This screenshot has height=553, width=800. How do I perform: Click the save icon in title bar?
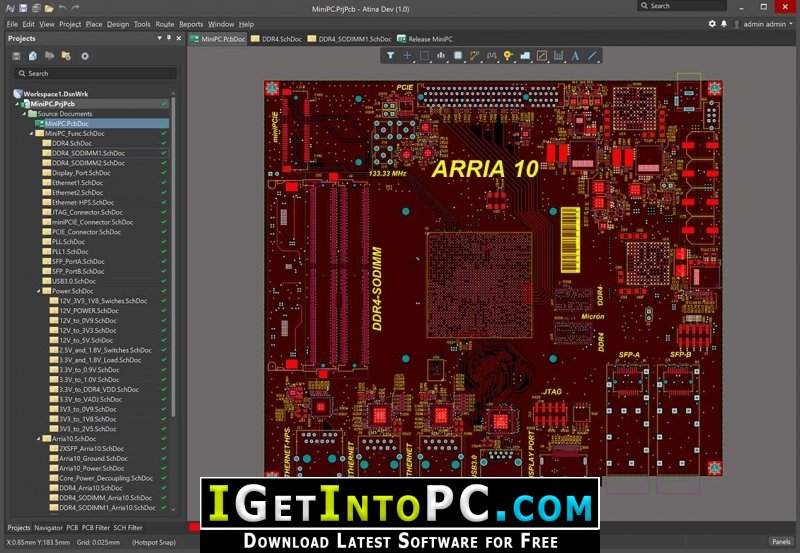coord(23,8)
